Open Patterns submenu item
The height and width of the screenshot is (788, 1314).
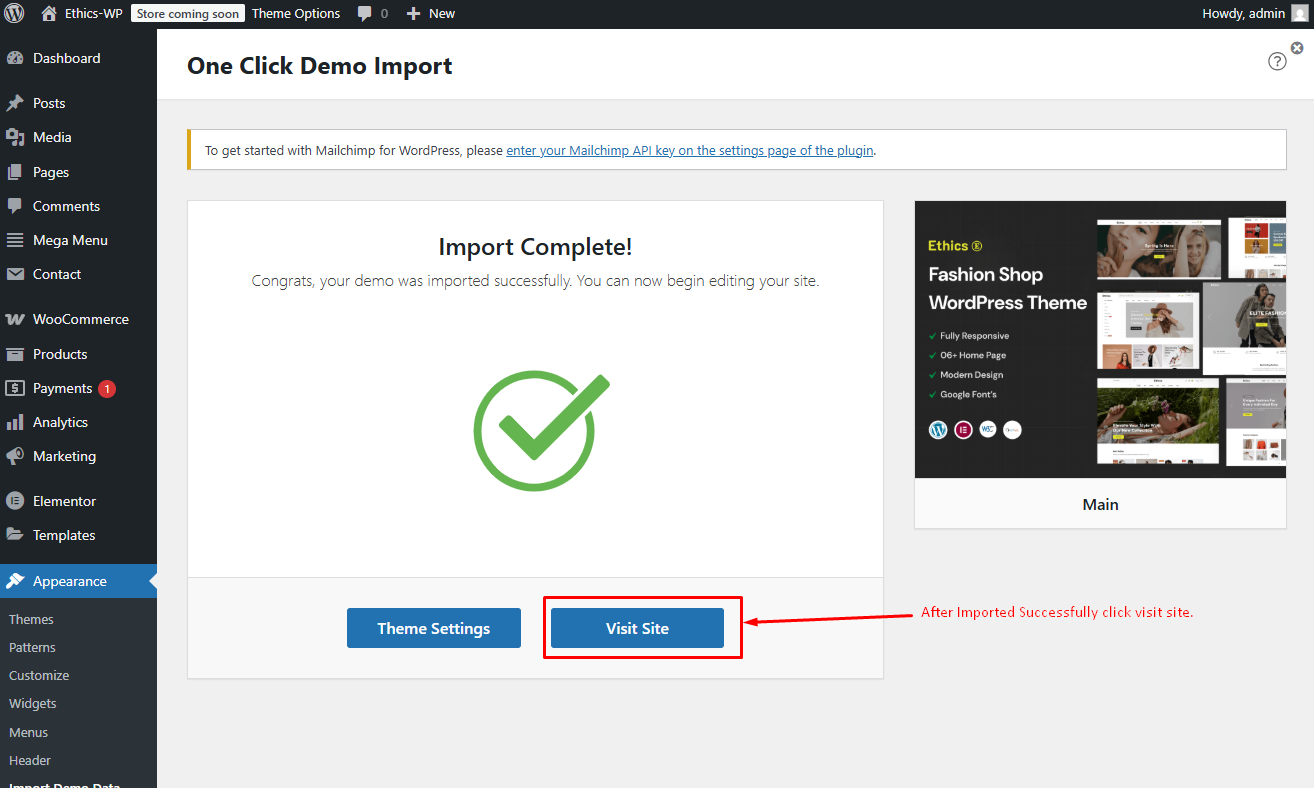32,647
